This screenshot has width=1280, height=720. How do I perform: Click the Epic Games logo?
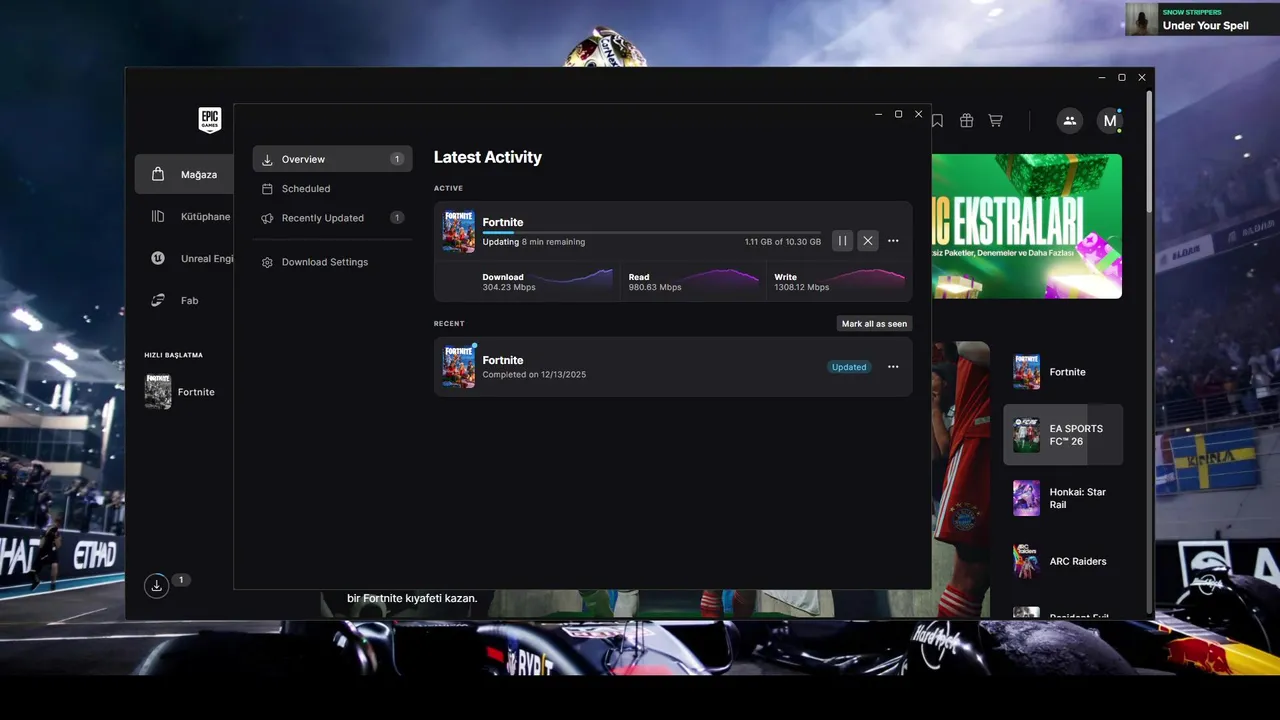209,120
